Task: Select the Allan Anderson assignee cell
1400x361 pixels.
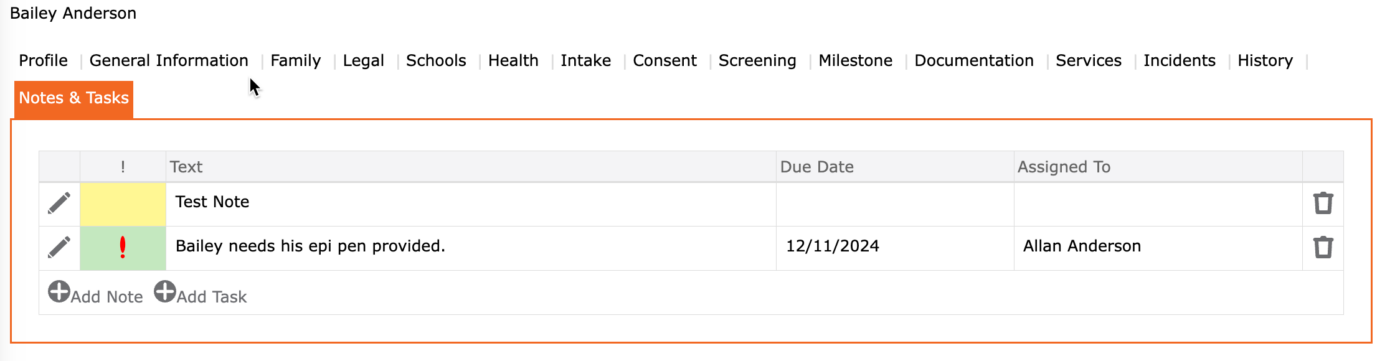Action: coord(1158,247)
